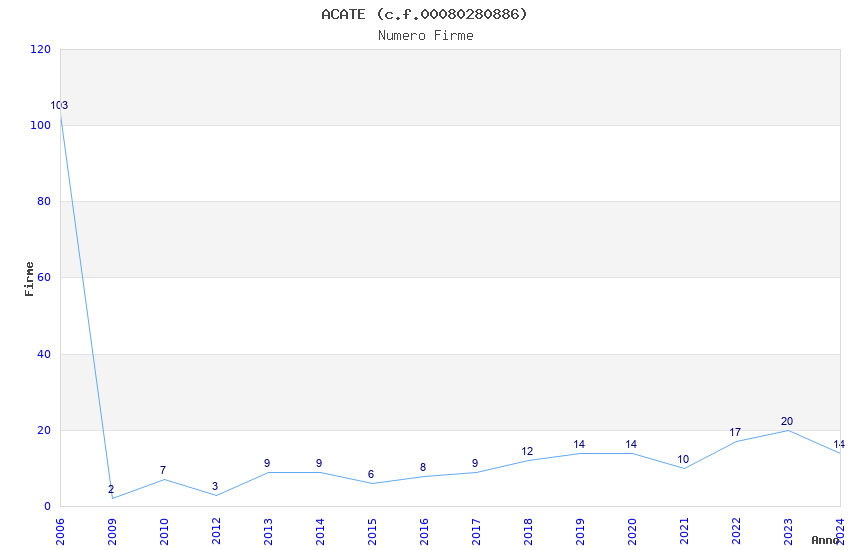Click y-axis value 0
The width and height of the screenshot is (850, 550).
tap(48, 506)
